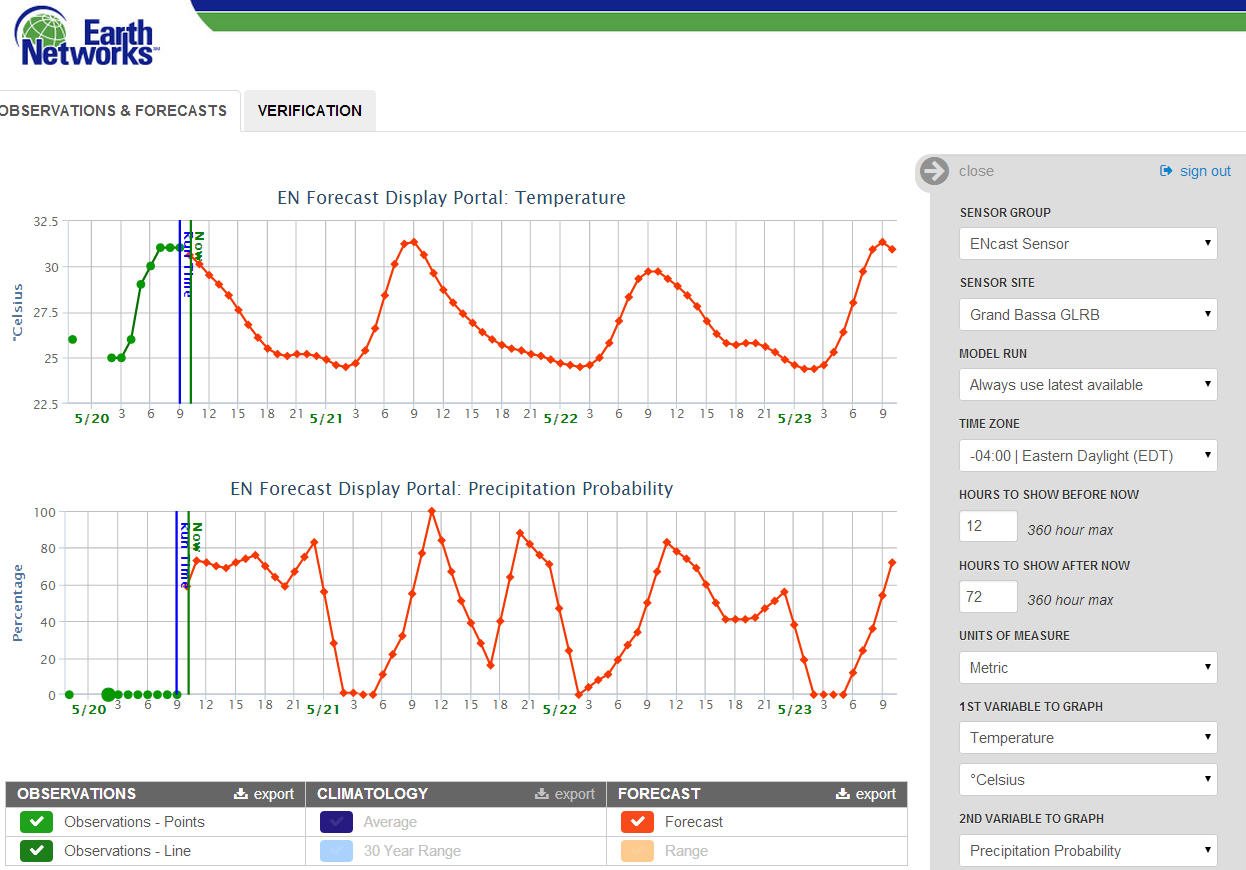This screenshot has width=1246, height=870.
Task: Open the °Celsius unit dropdown
Action: coord(1088,780)
